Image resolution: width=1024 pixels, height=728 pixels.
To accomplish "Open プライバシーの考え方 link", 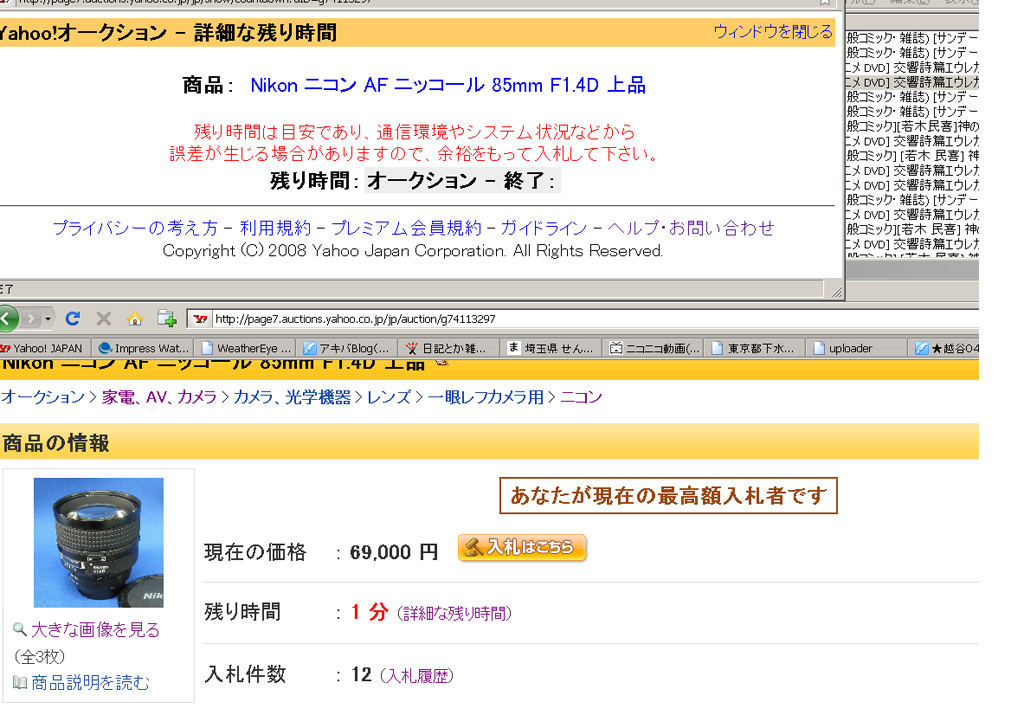I will (x=135, y=228).
